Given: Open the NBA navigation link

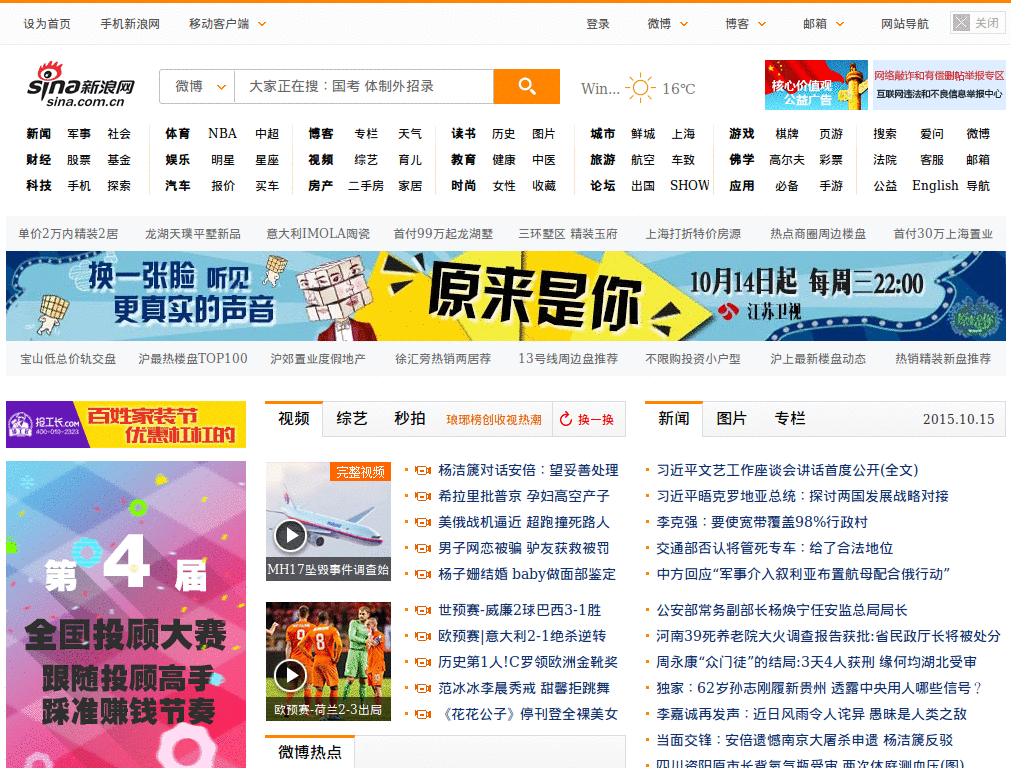Looking at the screenshot, I should point(222,134).
